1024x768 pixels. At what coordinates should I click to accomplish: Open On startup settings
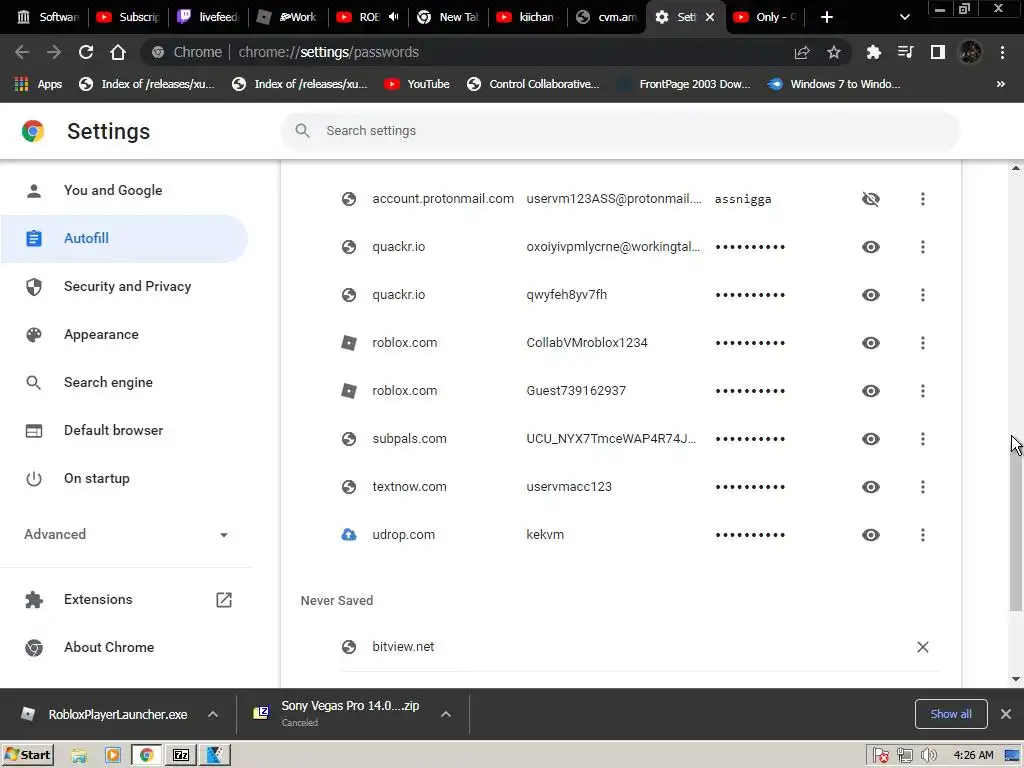point(124,478)
